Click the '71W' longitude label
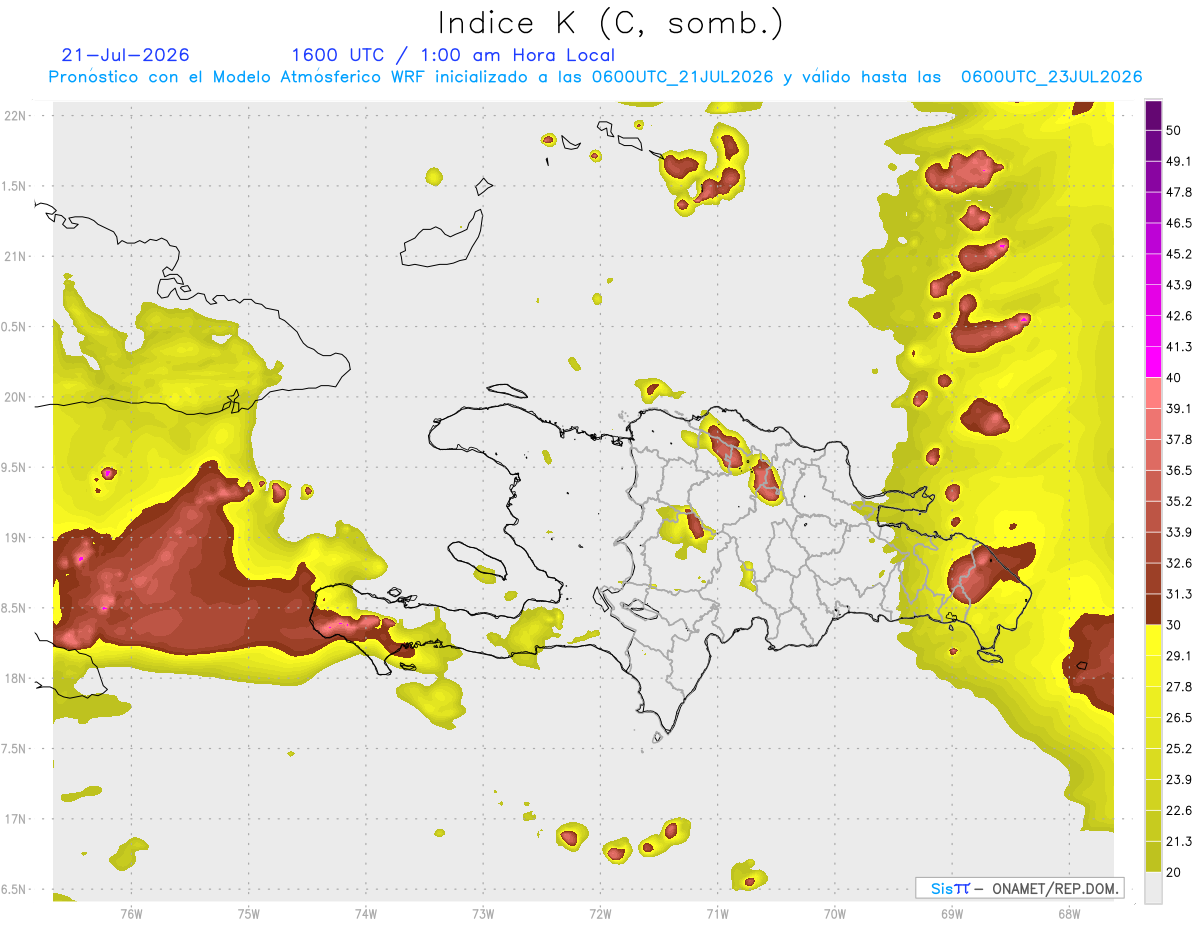Screen dimensions: 1200x927 717,913
